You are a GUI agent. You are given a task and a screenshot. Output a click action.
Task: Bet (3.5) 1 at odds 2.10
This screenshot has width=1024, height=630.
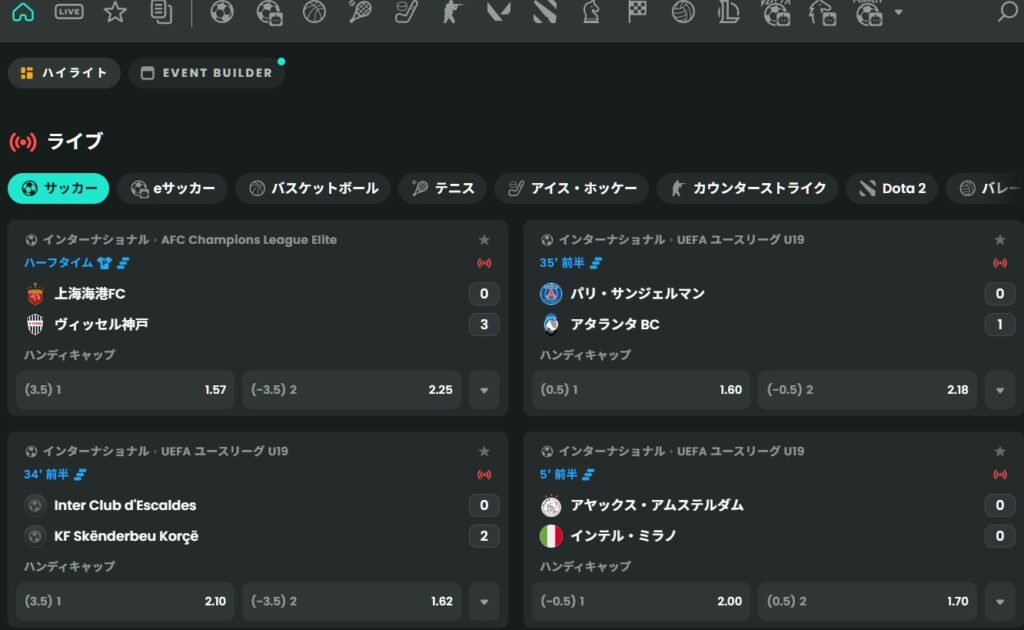pyautogui.click(x=125, y=601)
